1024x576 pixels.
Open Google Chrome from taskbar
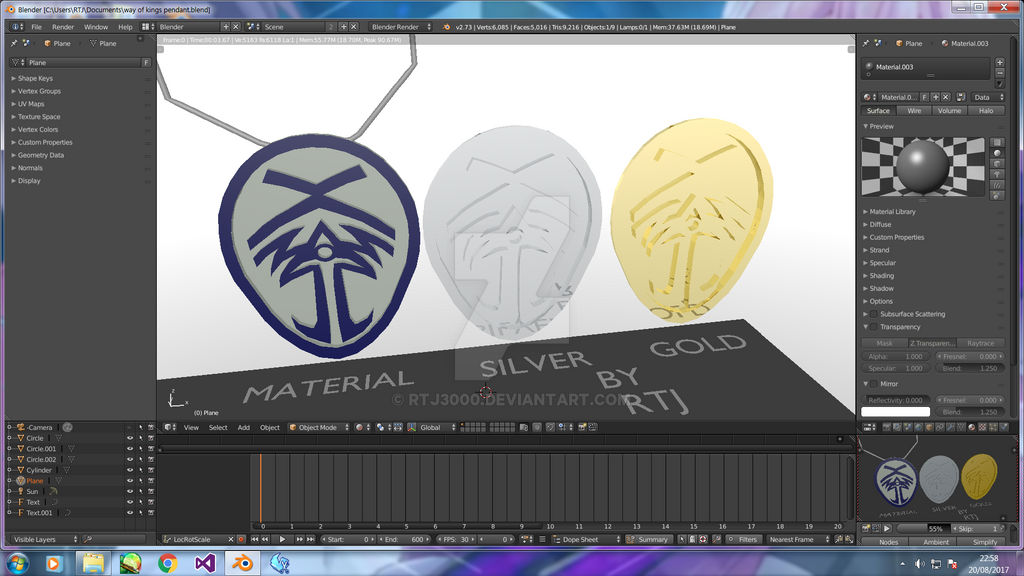168,563
